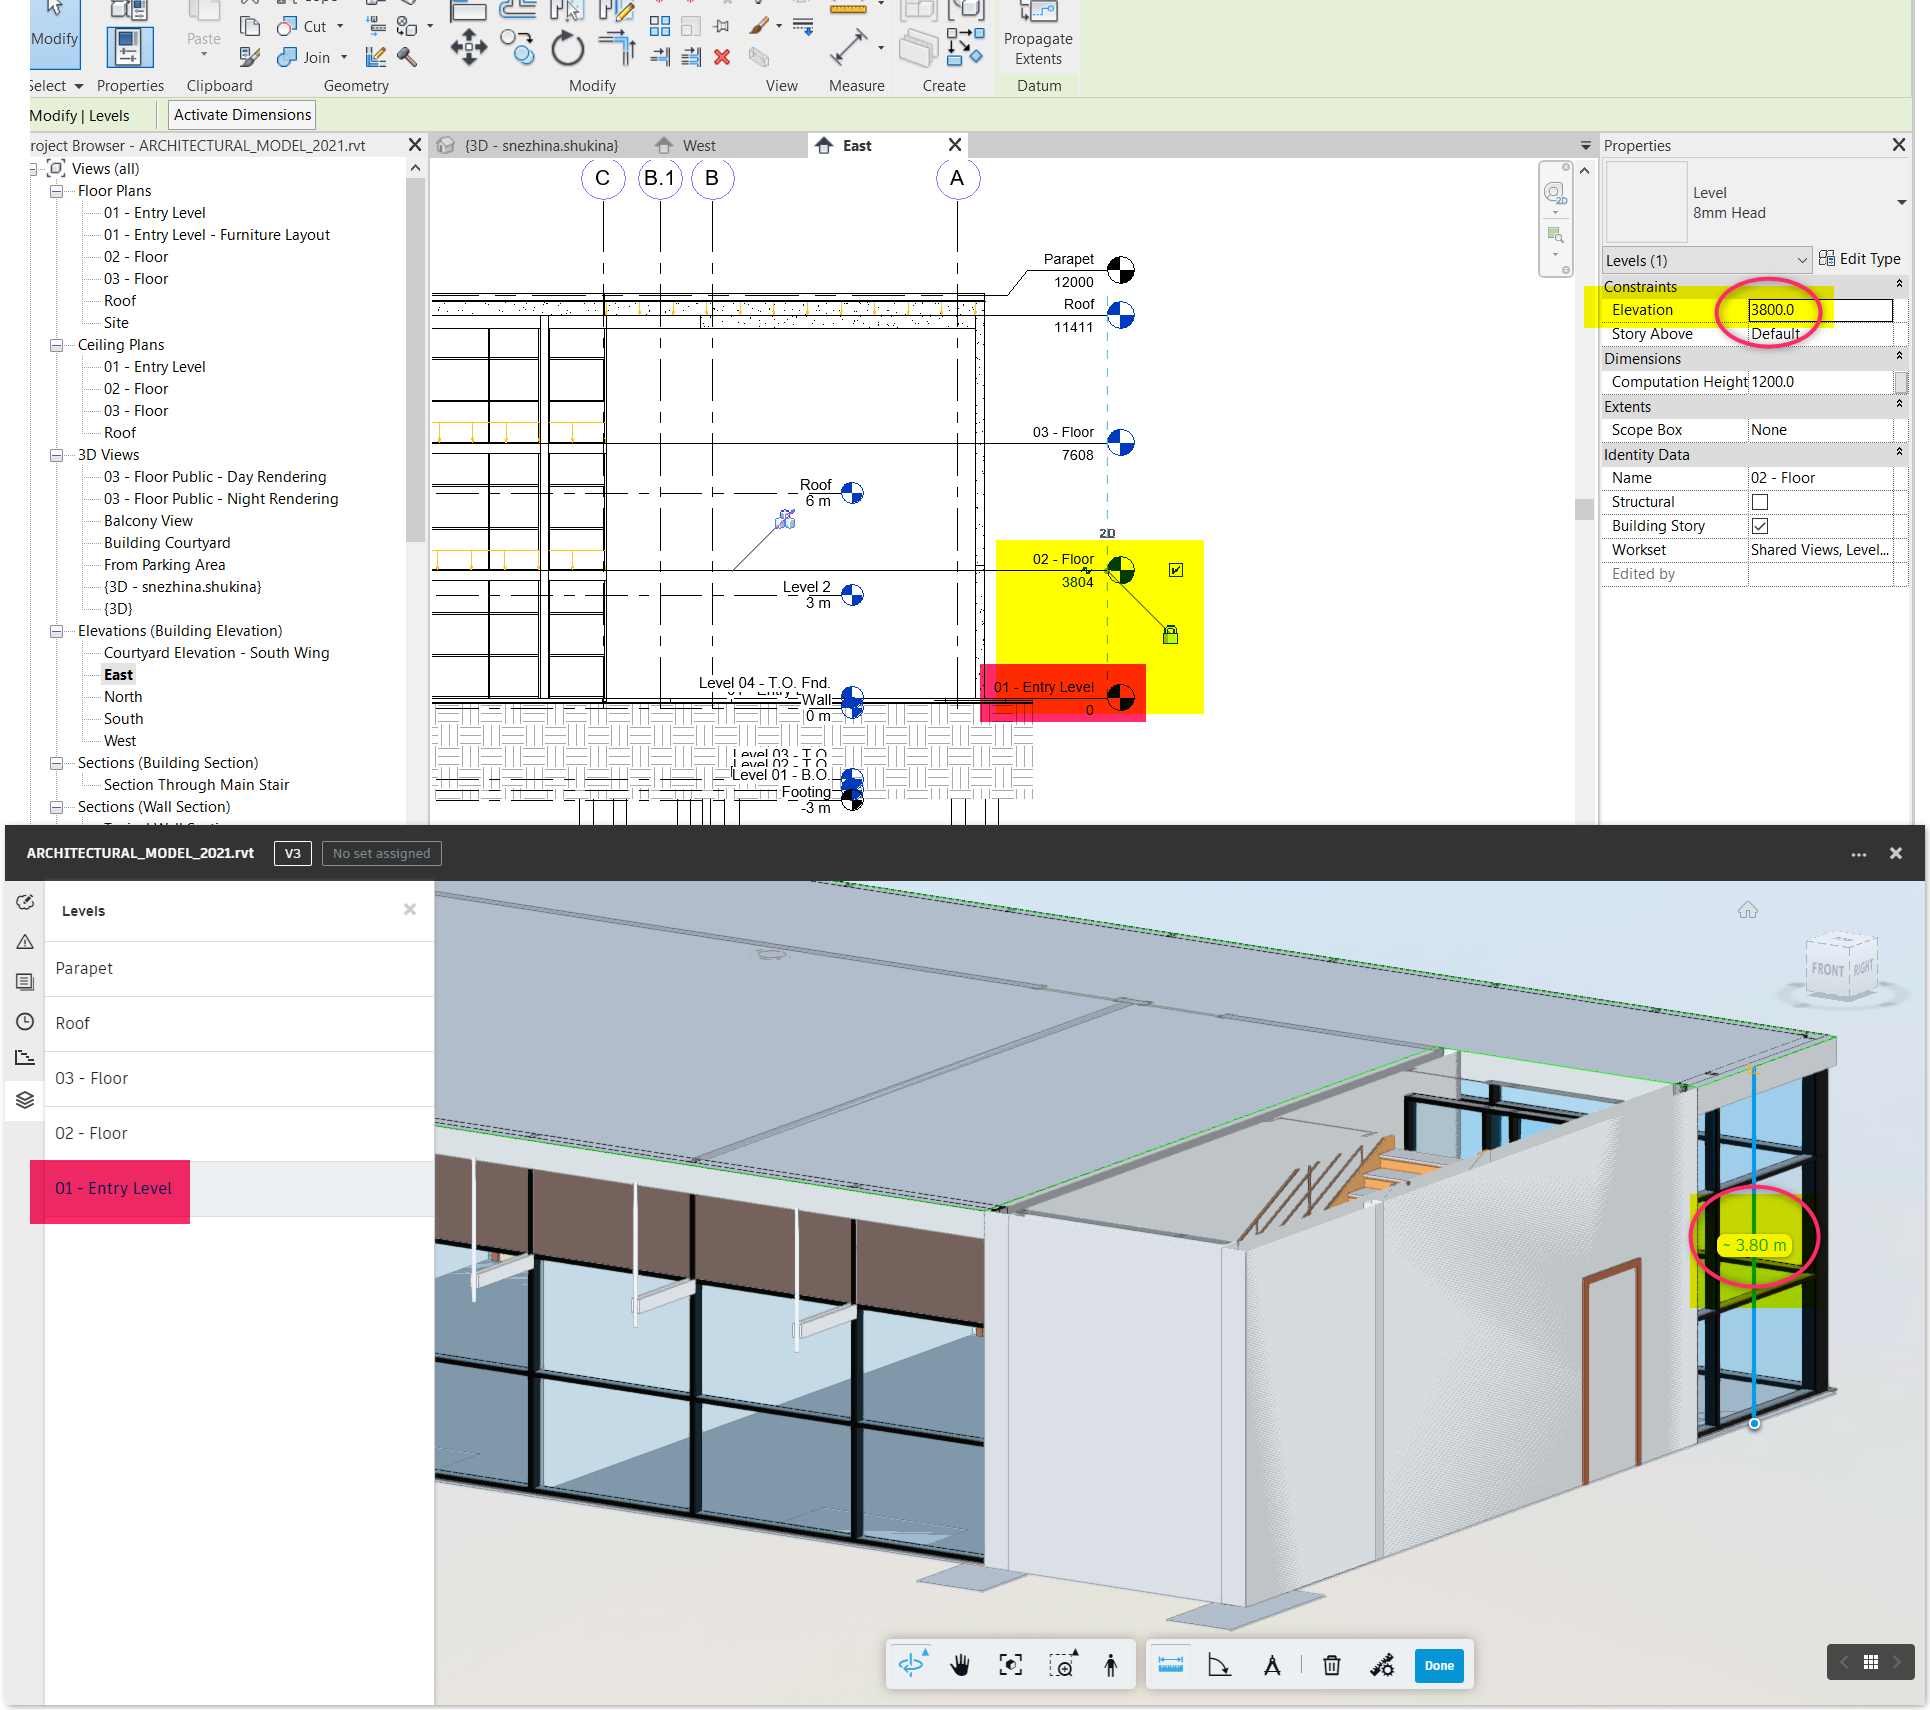Uncheck the Building Story option
1930x1710 pixels.
click(x=1761, y=525)
